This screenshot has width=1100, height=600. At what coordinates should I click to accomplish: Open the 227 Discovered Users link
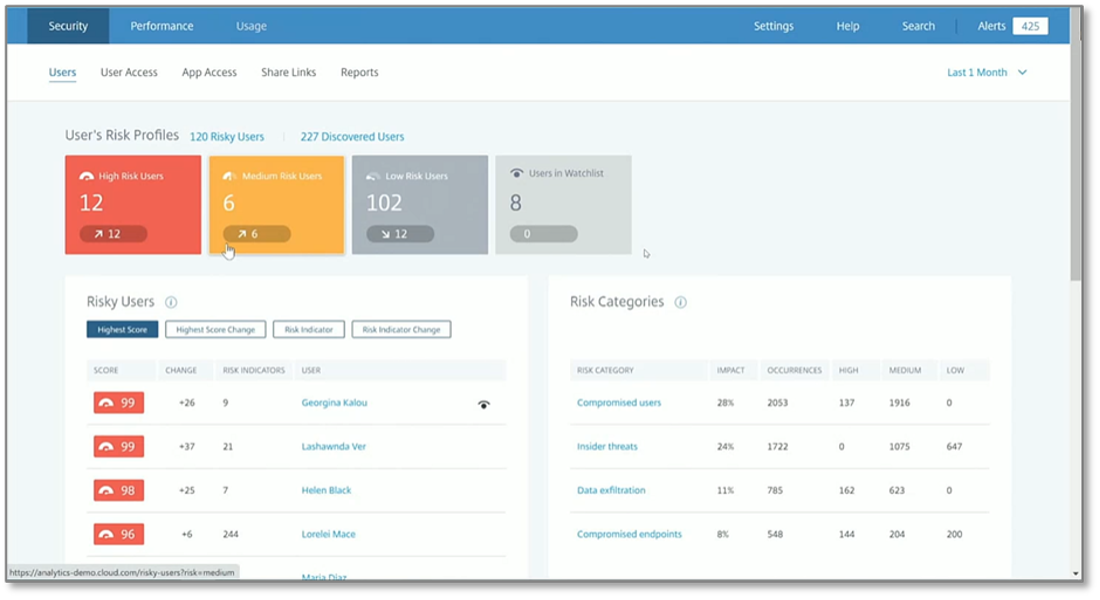tap(352, 137)
